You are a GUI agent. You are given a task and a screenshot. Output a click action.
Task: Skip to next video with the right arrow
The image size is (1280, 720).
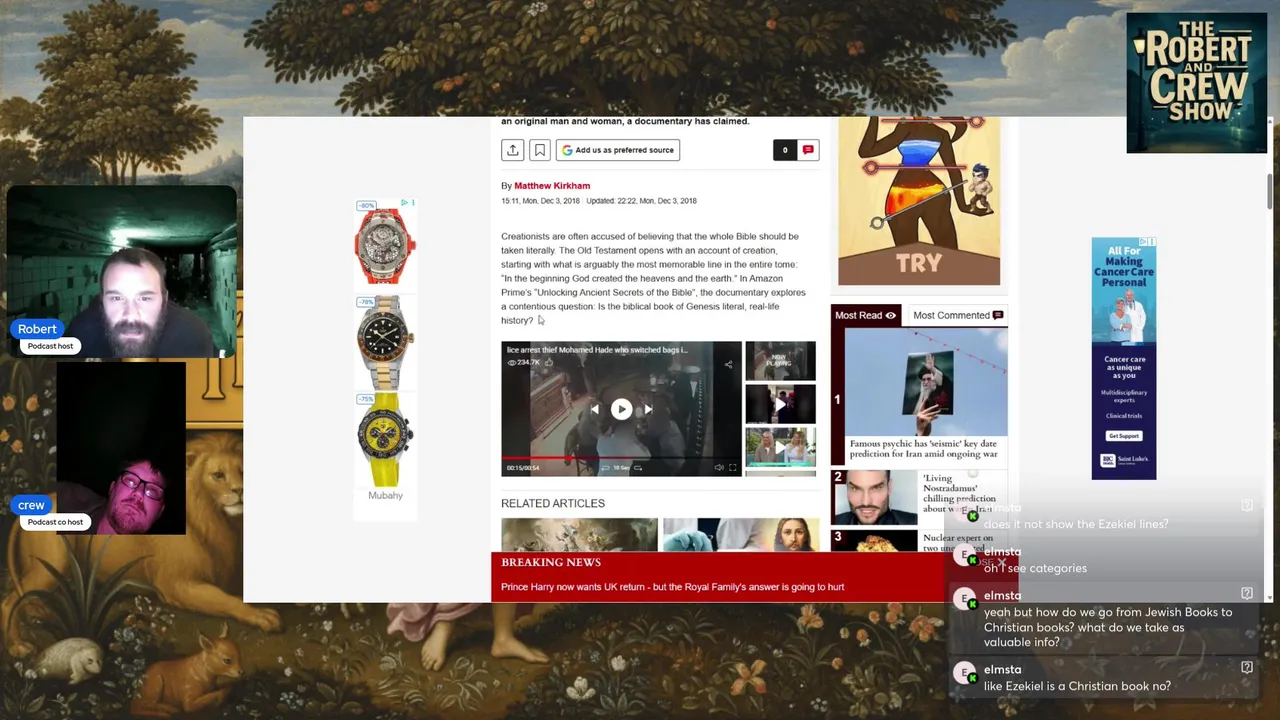tap(648, 409)
